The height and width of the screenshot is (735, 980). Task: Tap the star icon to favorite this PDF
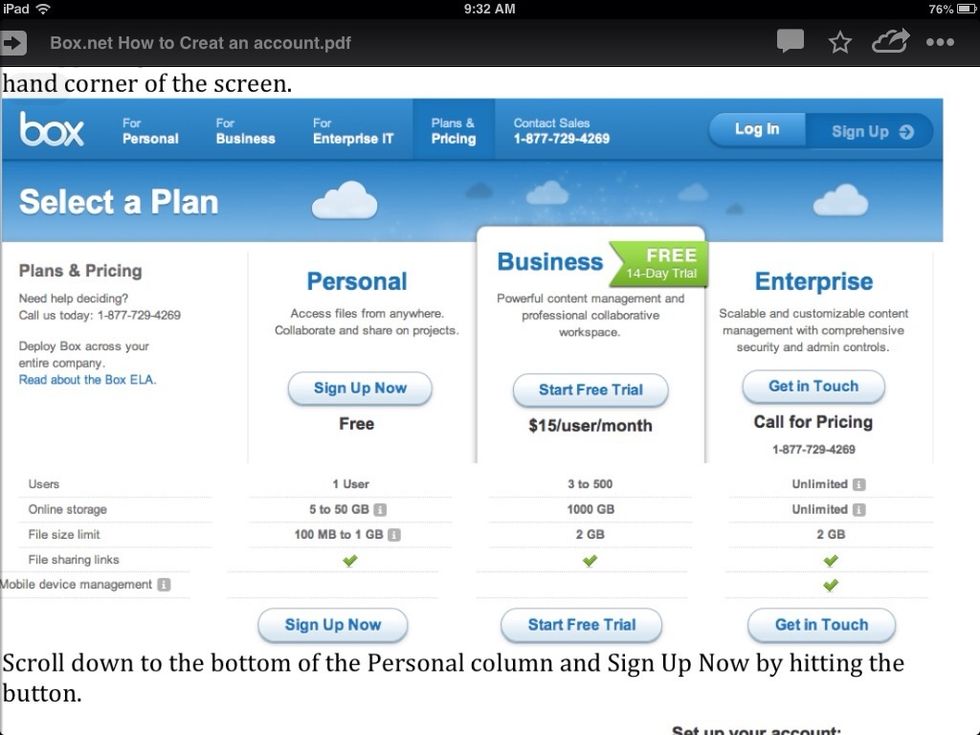840,42
